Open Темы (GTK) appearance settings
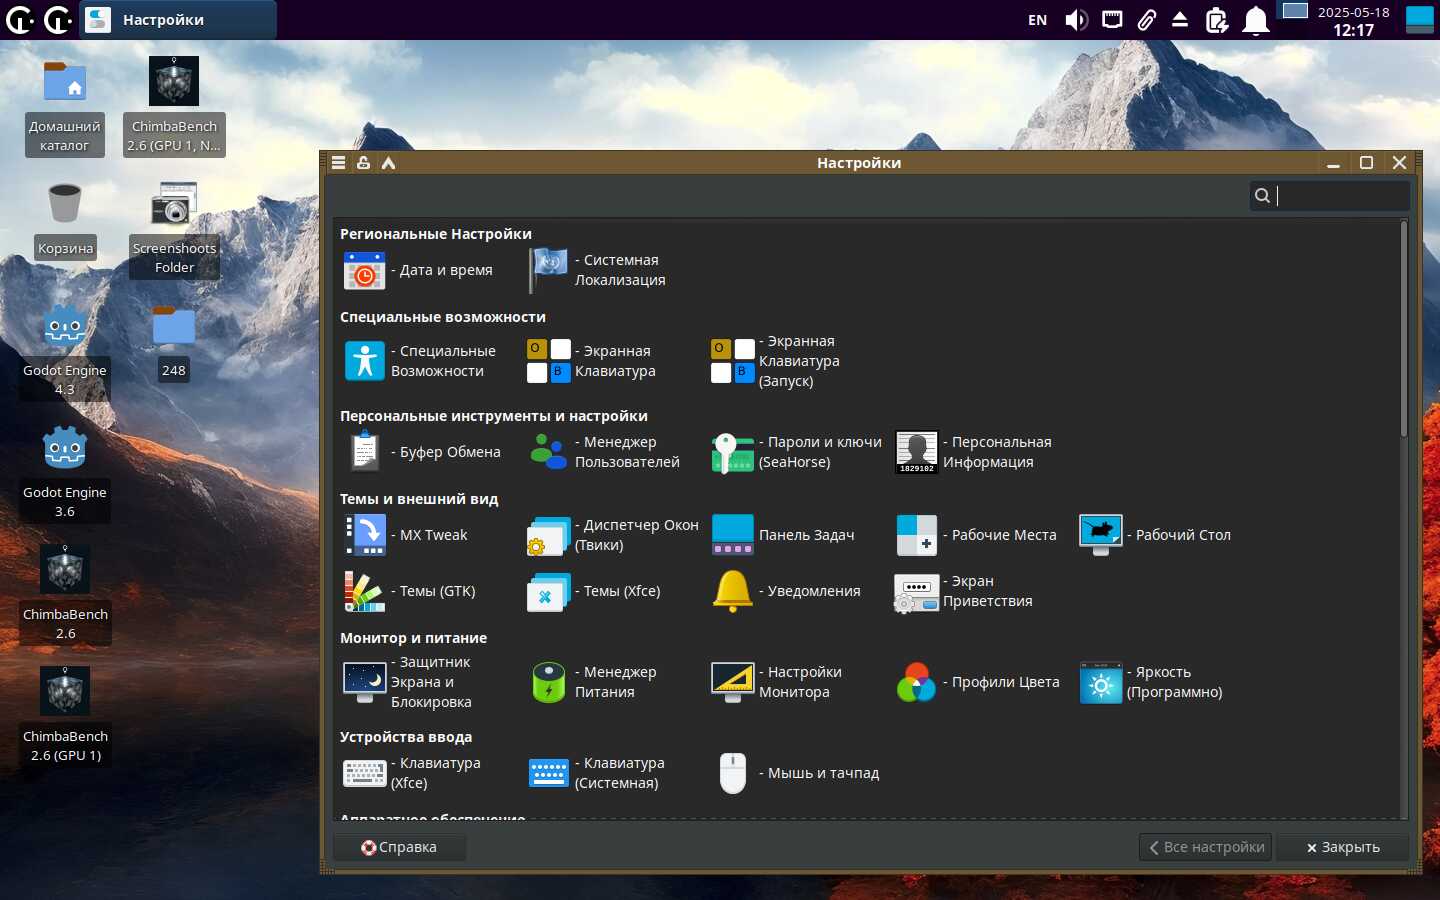This screenshot has width=1440, height=900. (410, 591)
